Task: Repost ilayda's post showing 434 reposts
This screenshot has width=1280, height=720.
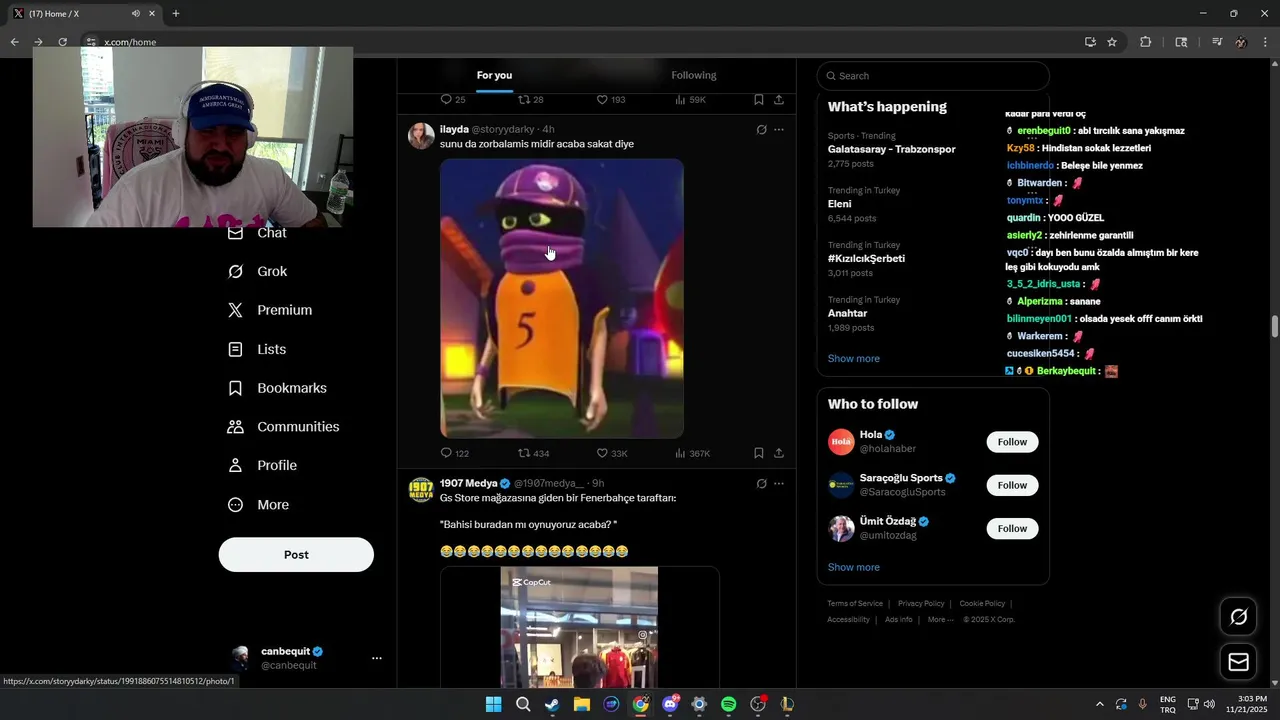Action: [x=533, y=453]
